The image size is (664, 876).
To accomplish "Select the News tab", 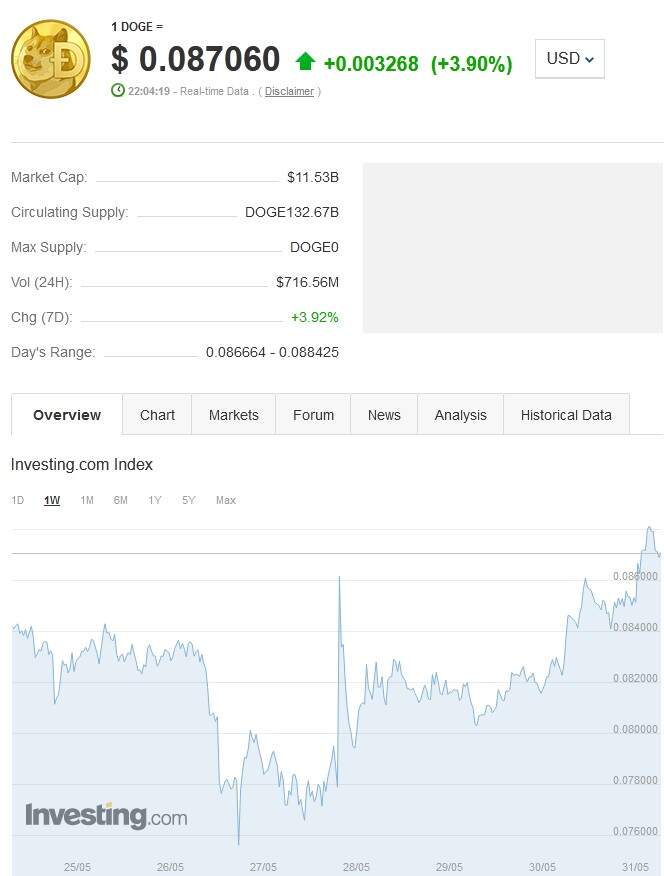I will coord(384,415).
